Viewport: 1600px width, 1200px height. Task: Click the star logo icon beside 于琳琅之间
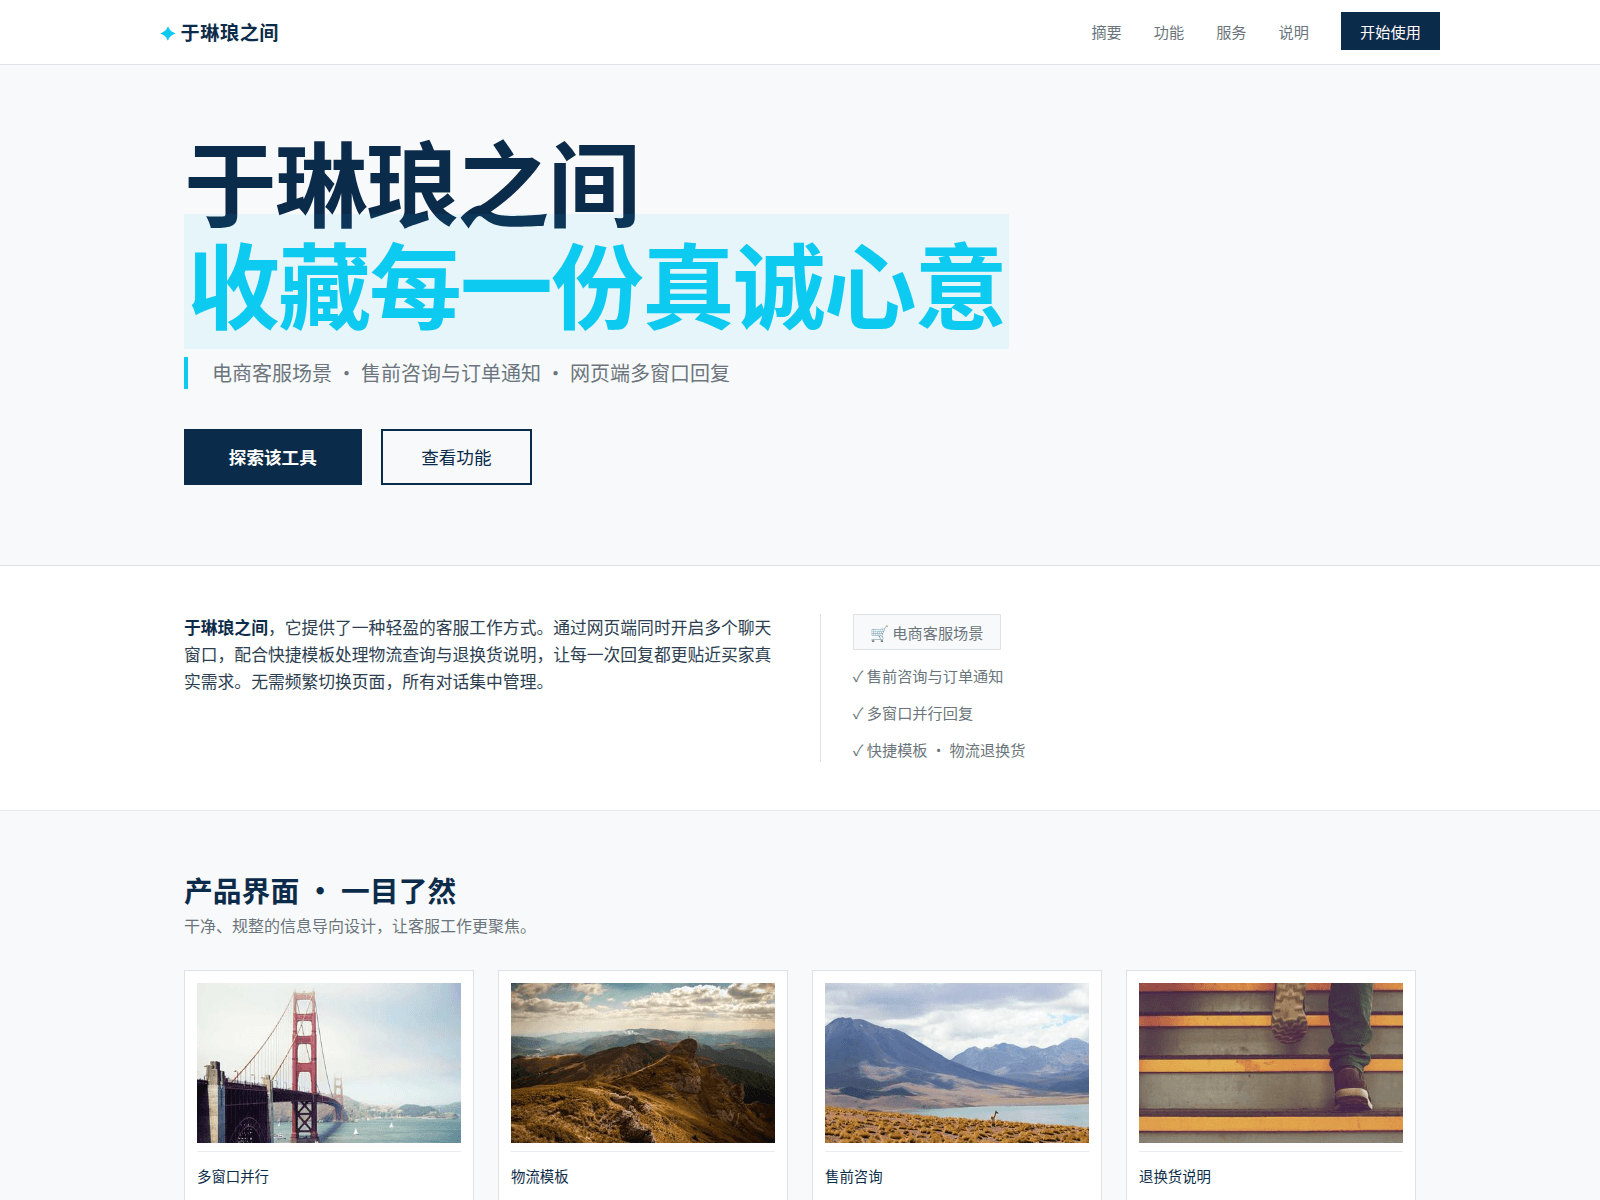pos(167,33)
